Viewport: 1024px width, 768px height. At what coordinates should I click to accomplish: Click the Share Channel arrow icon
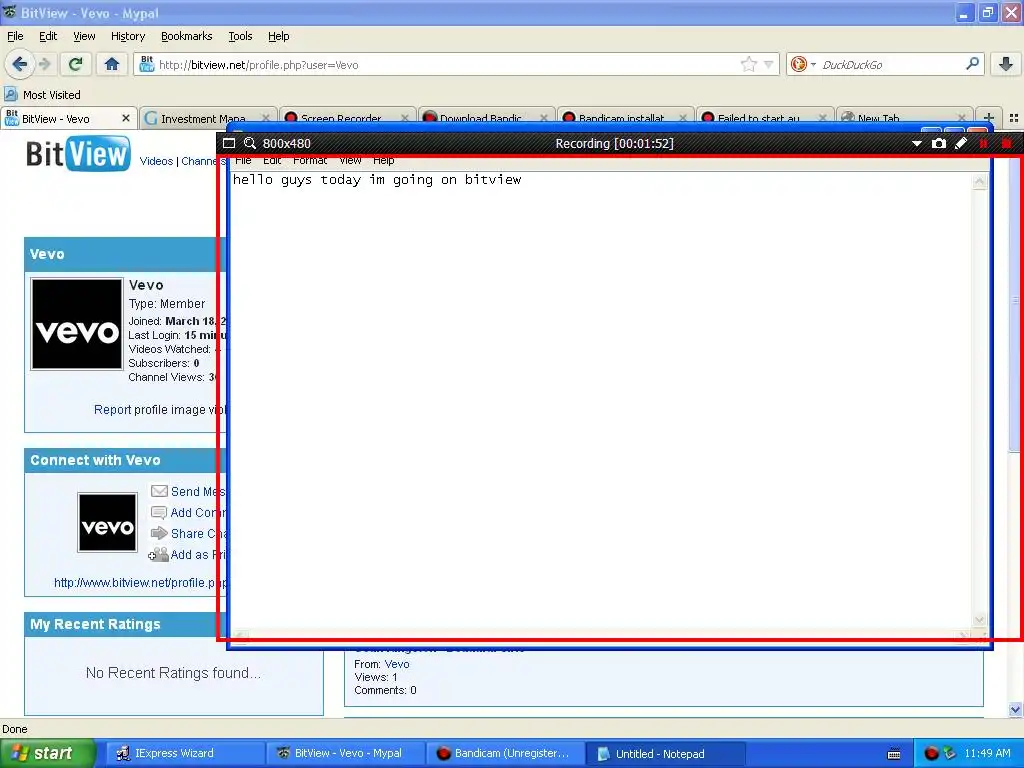click(159, 534)
